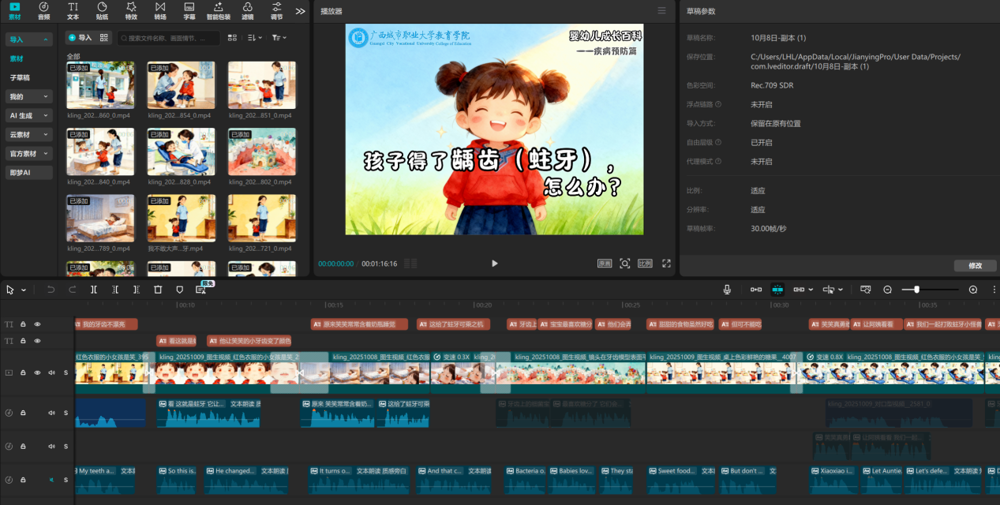Select the pointer selection tool
This screenshot has height=505, width=1000.
click(10, 289)
